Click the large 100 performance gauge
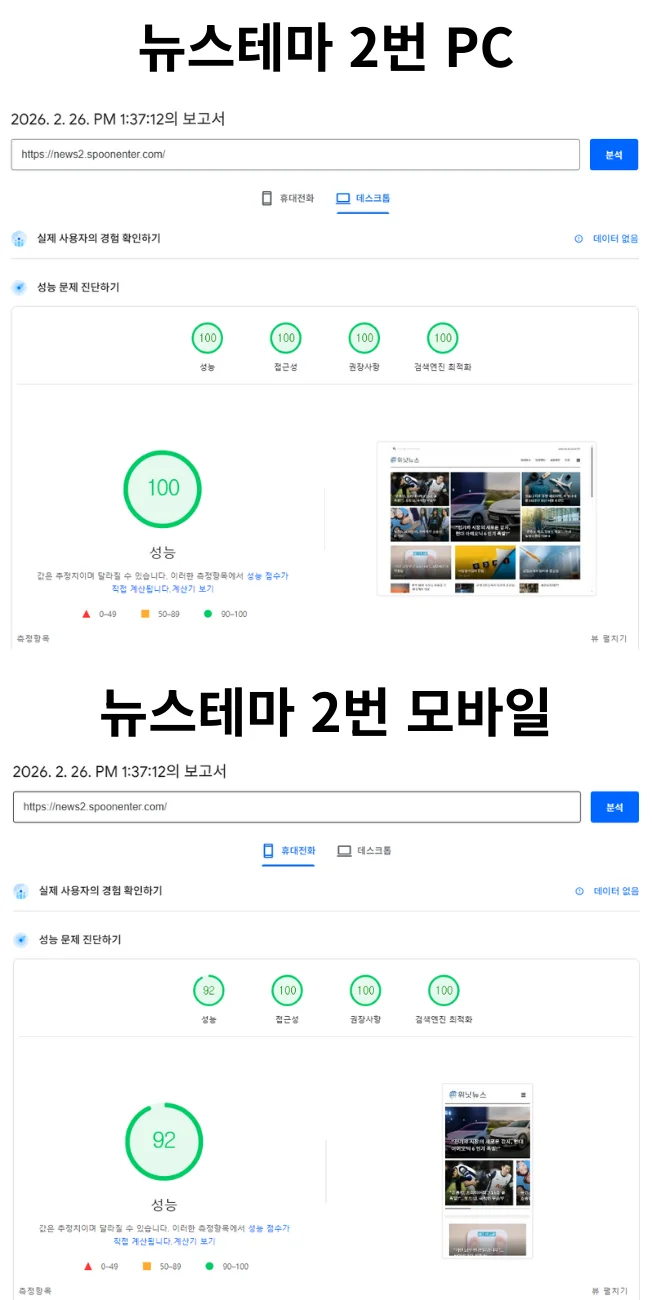The width and height of the screenshot is (652, 1300). click(163, 488)
